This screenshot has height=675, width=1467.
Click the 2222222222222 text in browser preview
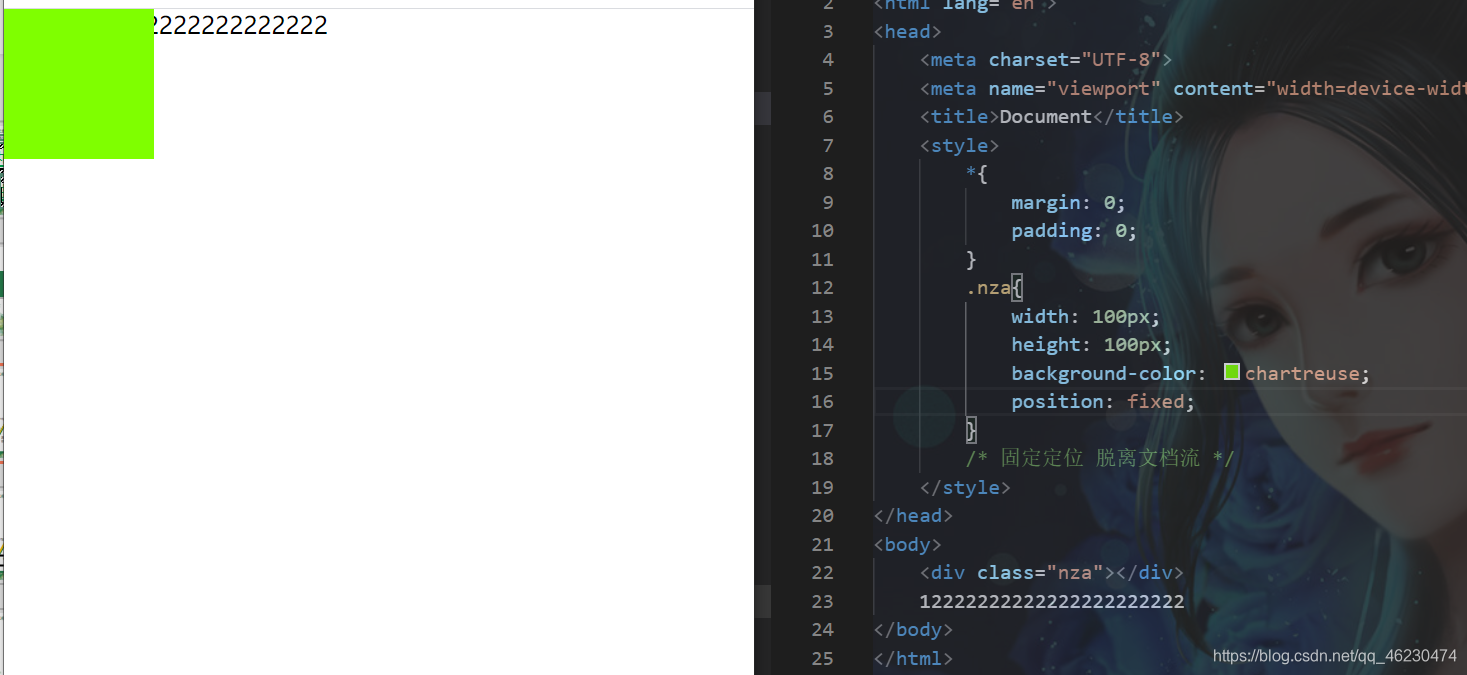(241, 26)
